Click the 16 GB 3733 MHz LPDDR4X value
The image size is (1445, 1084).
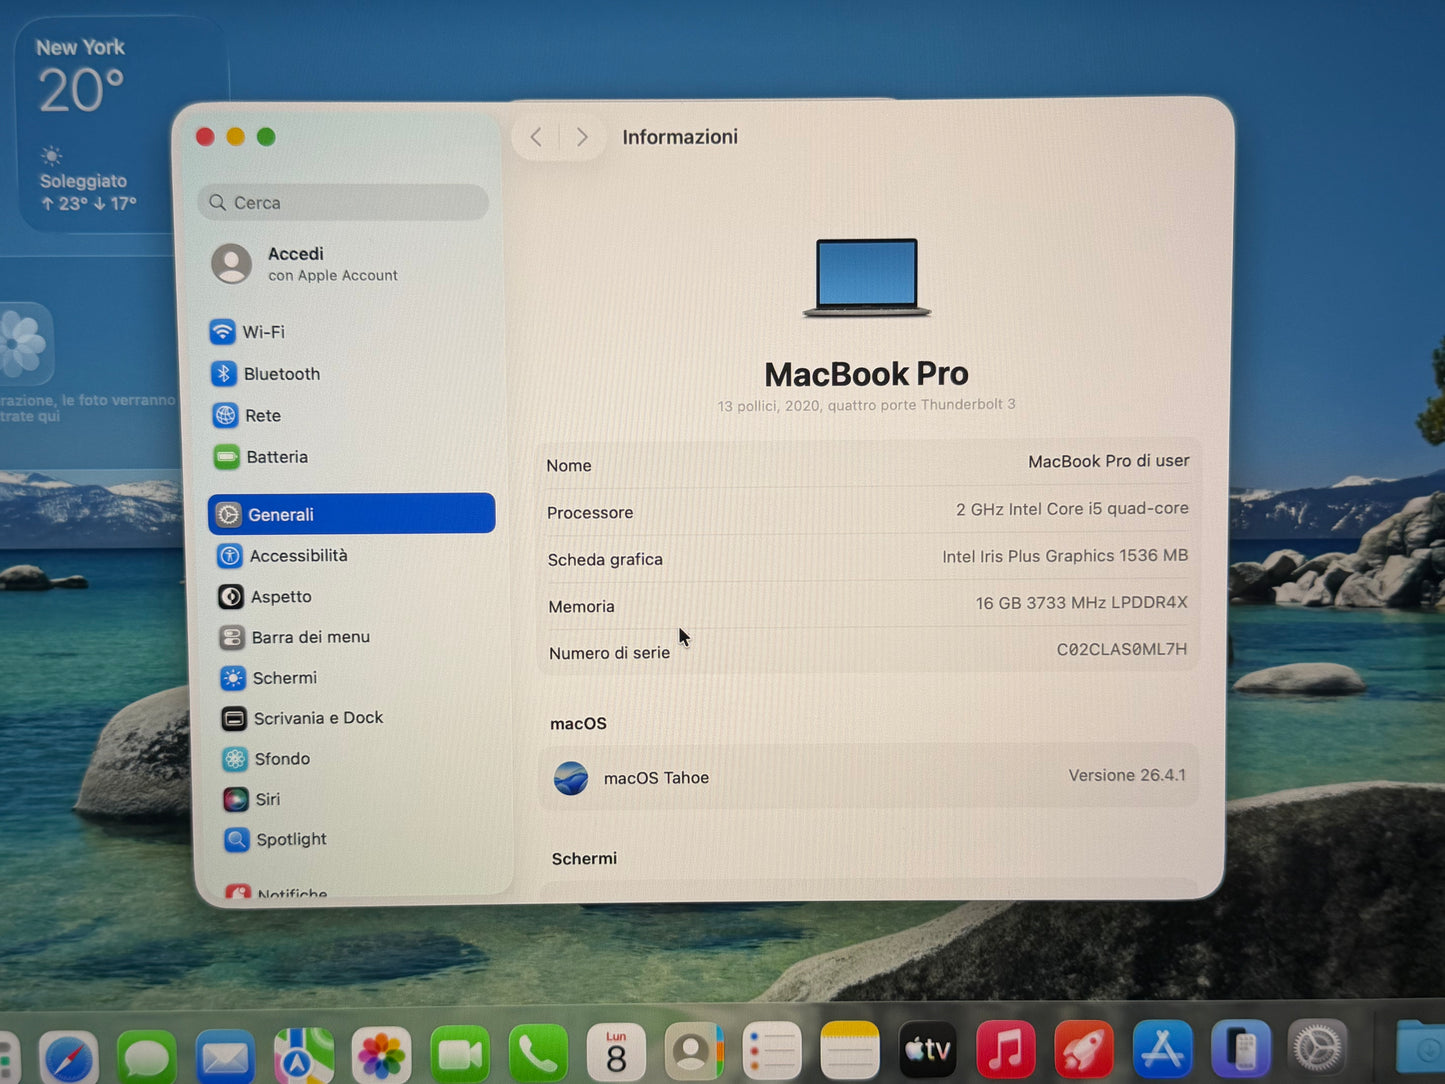coord(1081,603)
